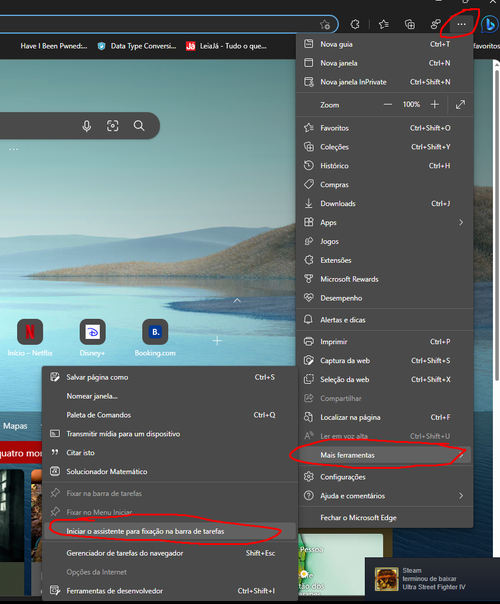Open the Extensions puzzle icon in toolbar

point(355,25)
